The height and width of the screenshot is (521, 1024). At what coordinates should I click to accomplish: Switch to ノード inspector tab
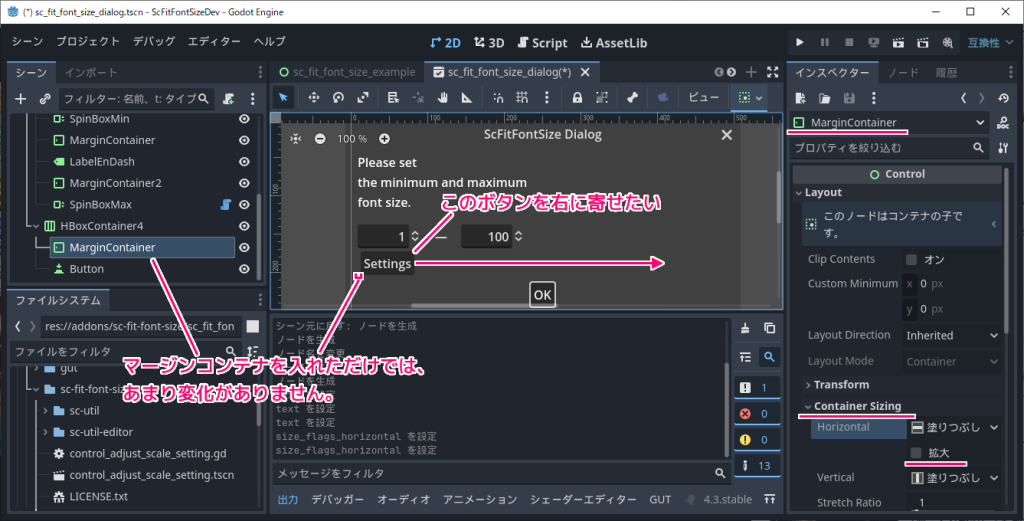click(x=903, y=72)
